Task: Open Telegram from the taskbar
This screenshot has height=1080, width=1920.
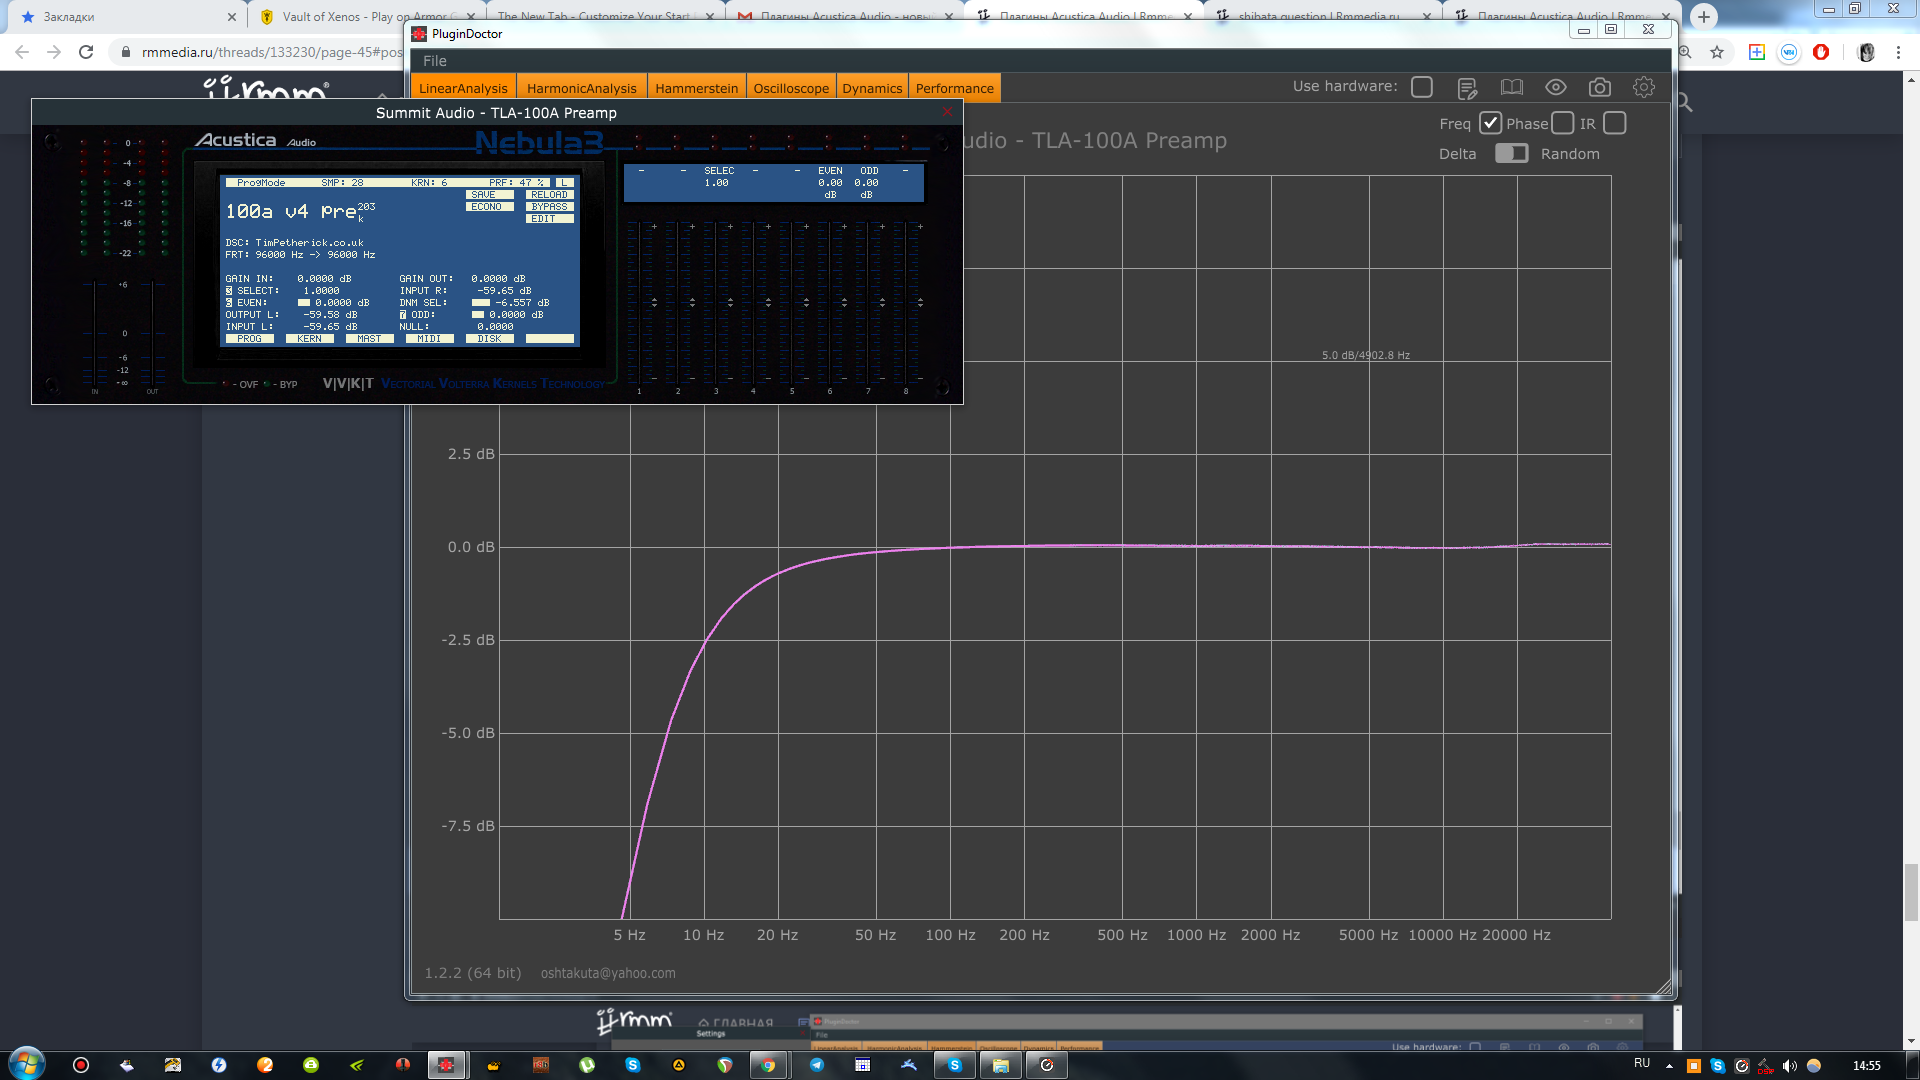Action: 816,1065
